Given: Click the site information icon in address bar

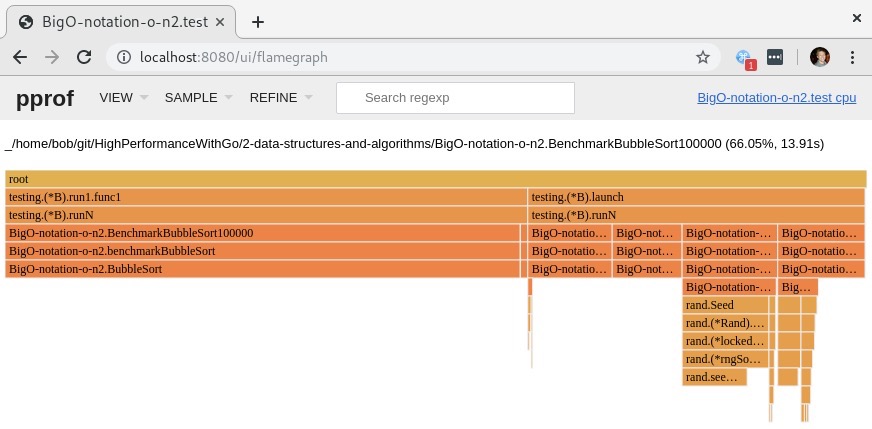Looking at the screenshot, I should pyautogui.click(x=124, y=57).
